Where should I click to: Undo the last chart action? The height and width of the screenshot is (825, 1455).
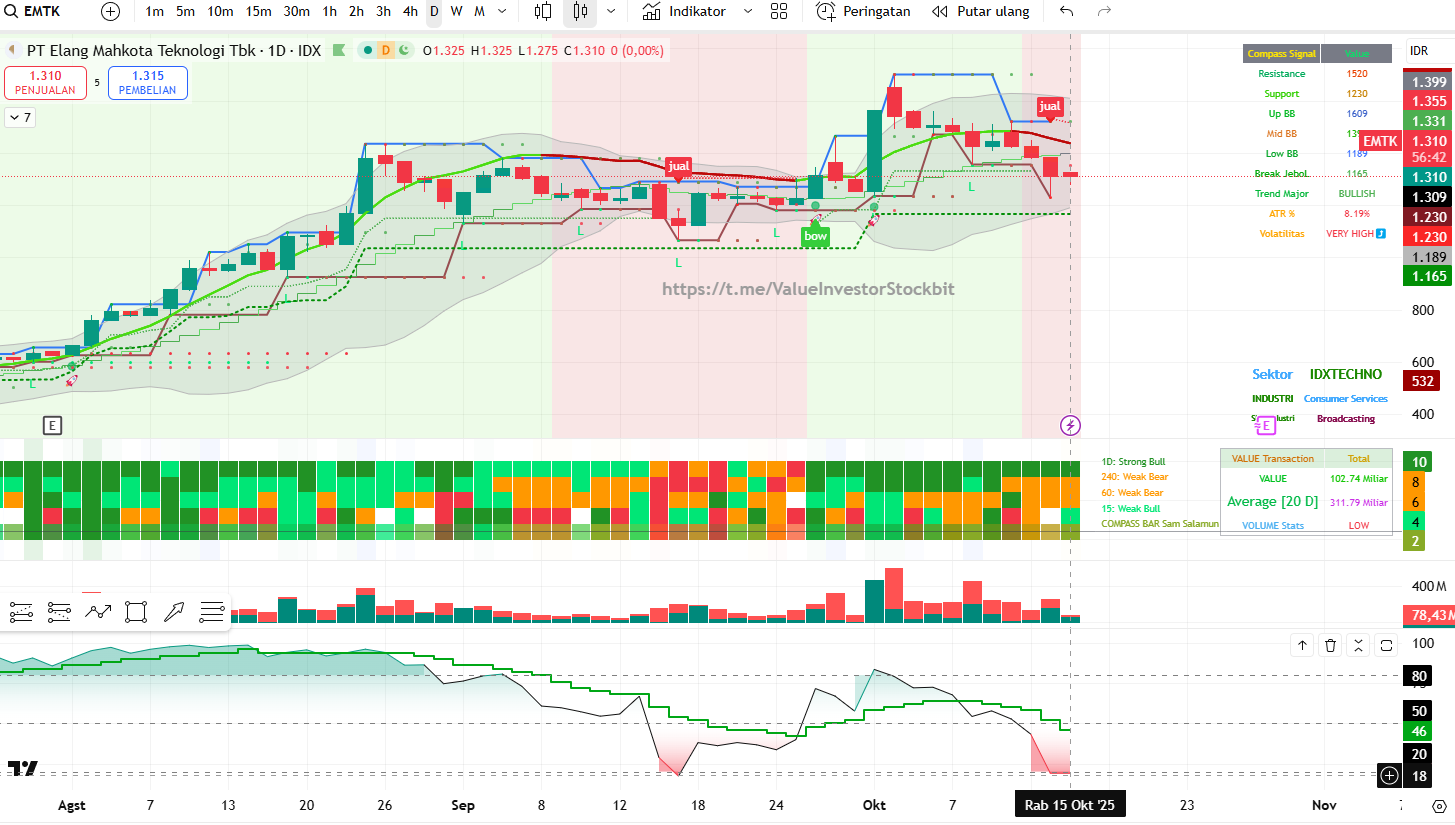(x=1067, y=12)
